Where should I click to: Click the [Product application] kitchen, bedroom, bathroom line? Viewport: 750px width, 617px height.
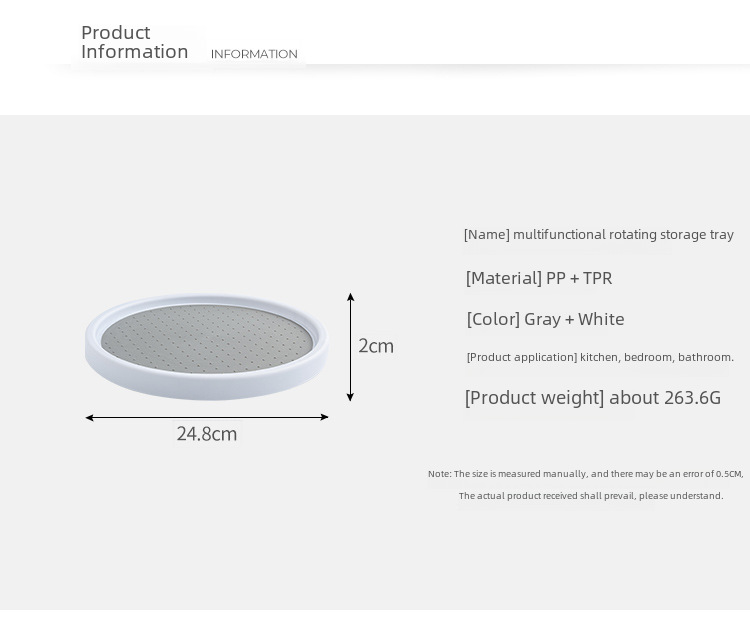600,357
